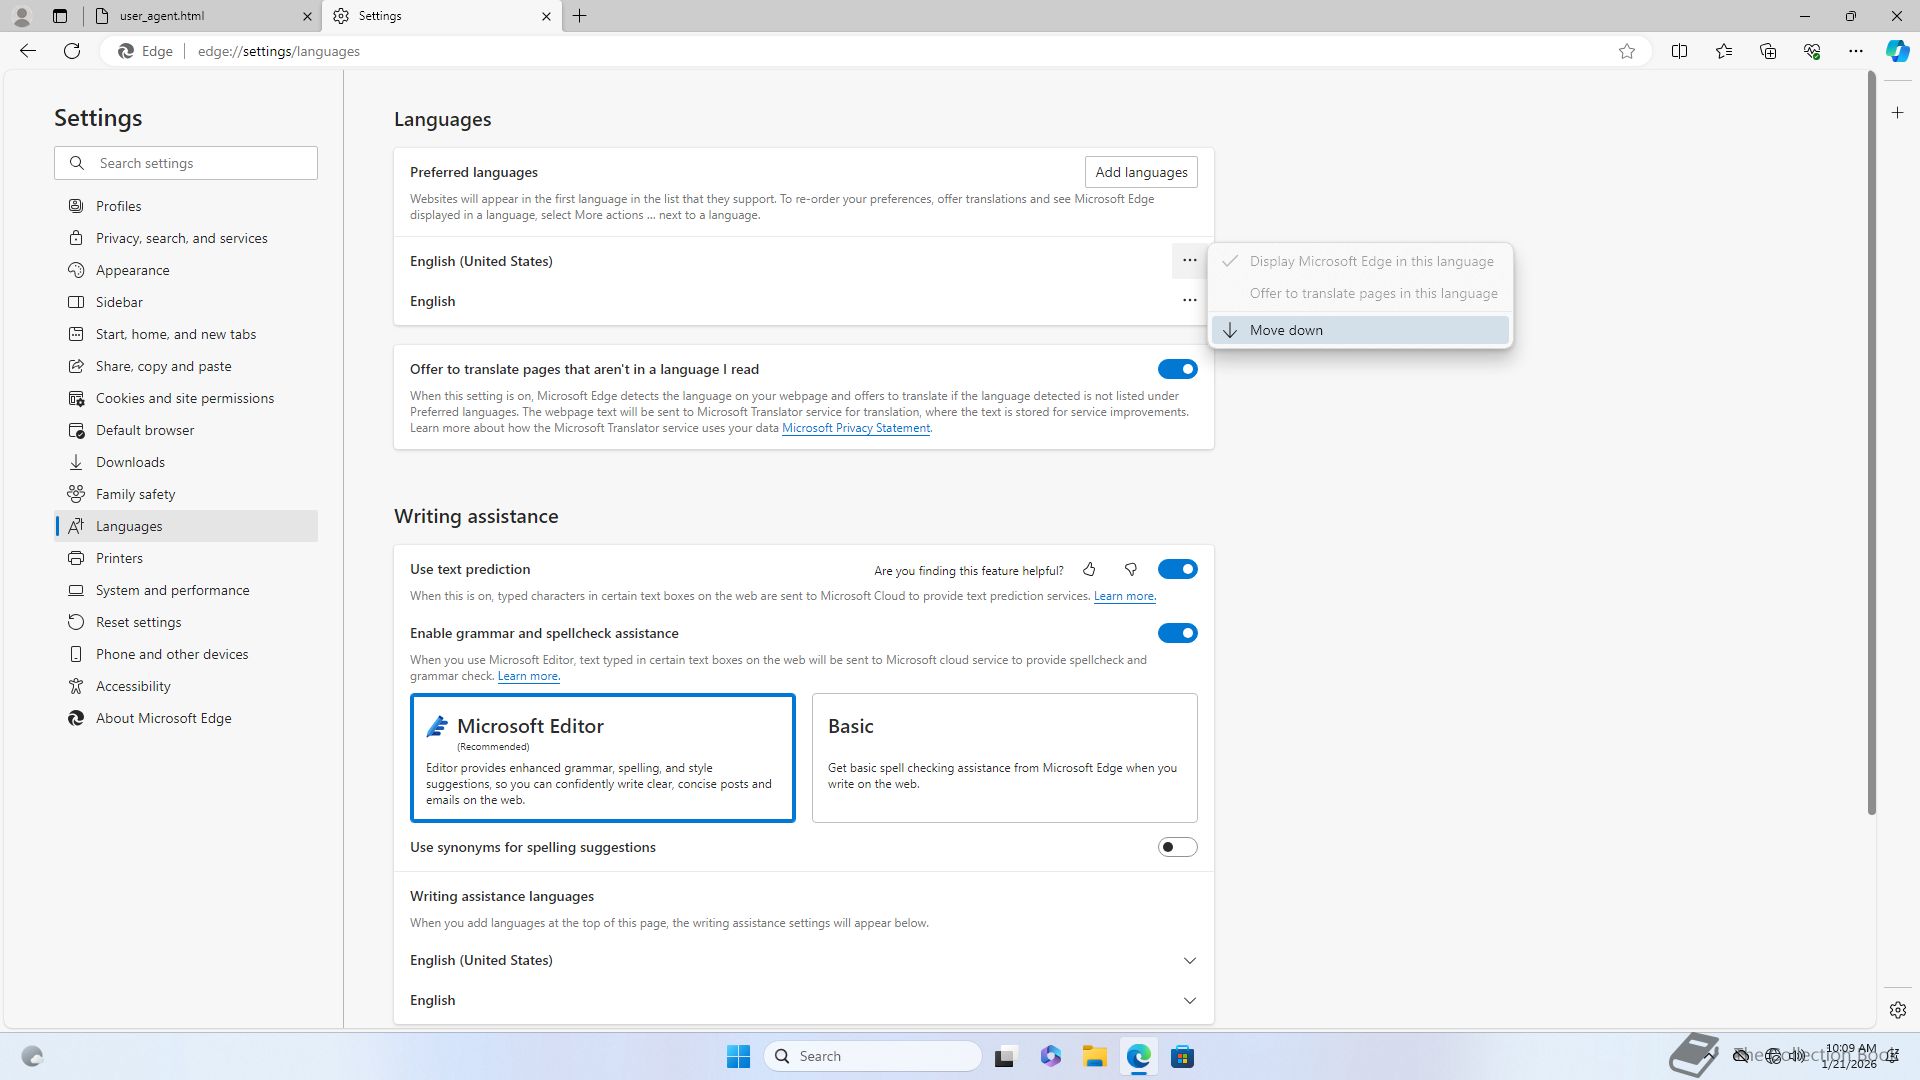Open Microsoft Privacy Statement link
The height and width of the screenshot is (1080, 1920).
tap(855, 428)
